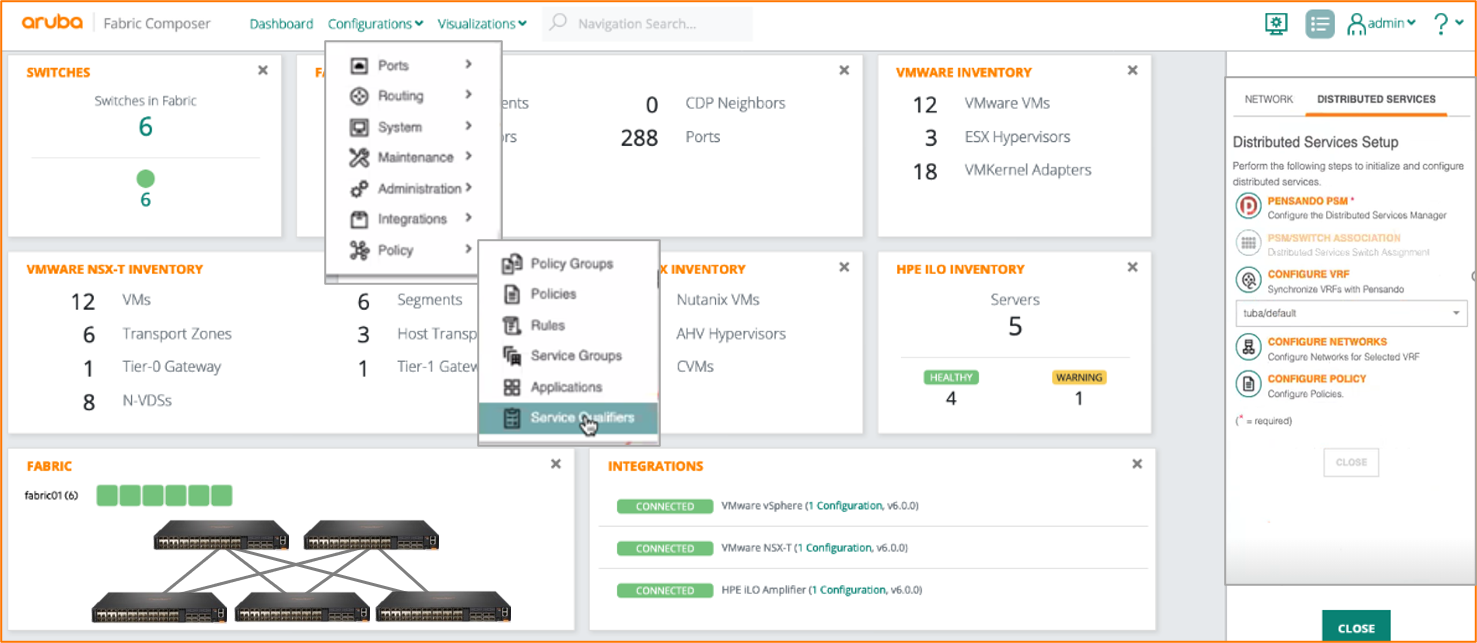This screenshot has width=1477, height=643.
Task: Close the SWITCHES widget
Action: pyautogui.click(x=262, y=70)
